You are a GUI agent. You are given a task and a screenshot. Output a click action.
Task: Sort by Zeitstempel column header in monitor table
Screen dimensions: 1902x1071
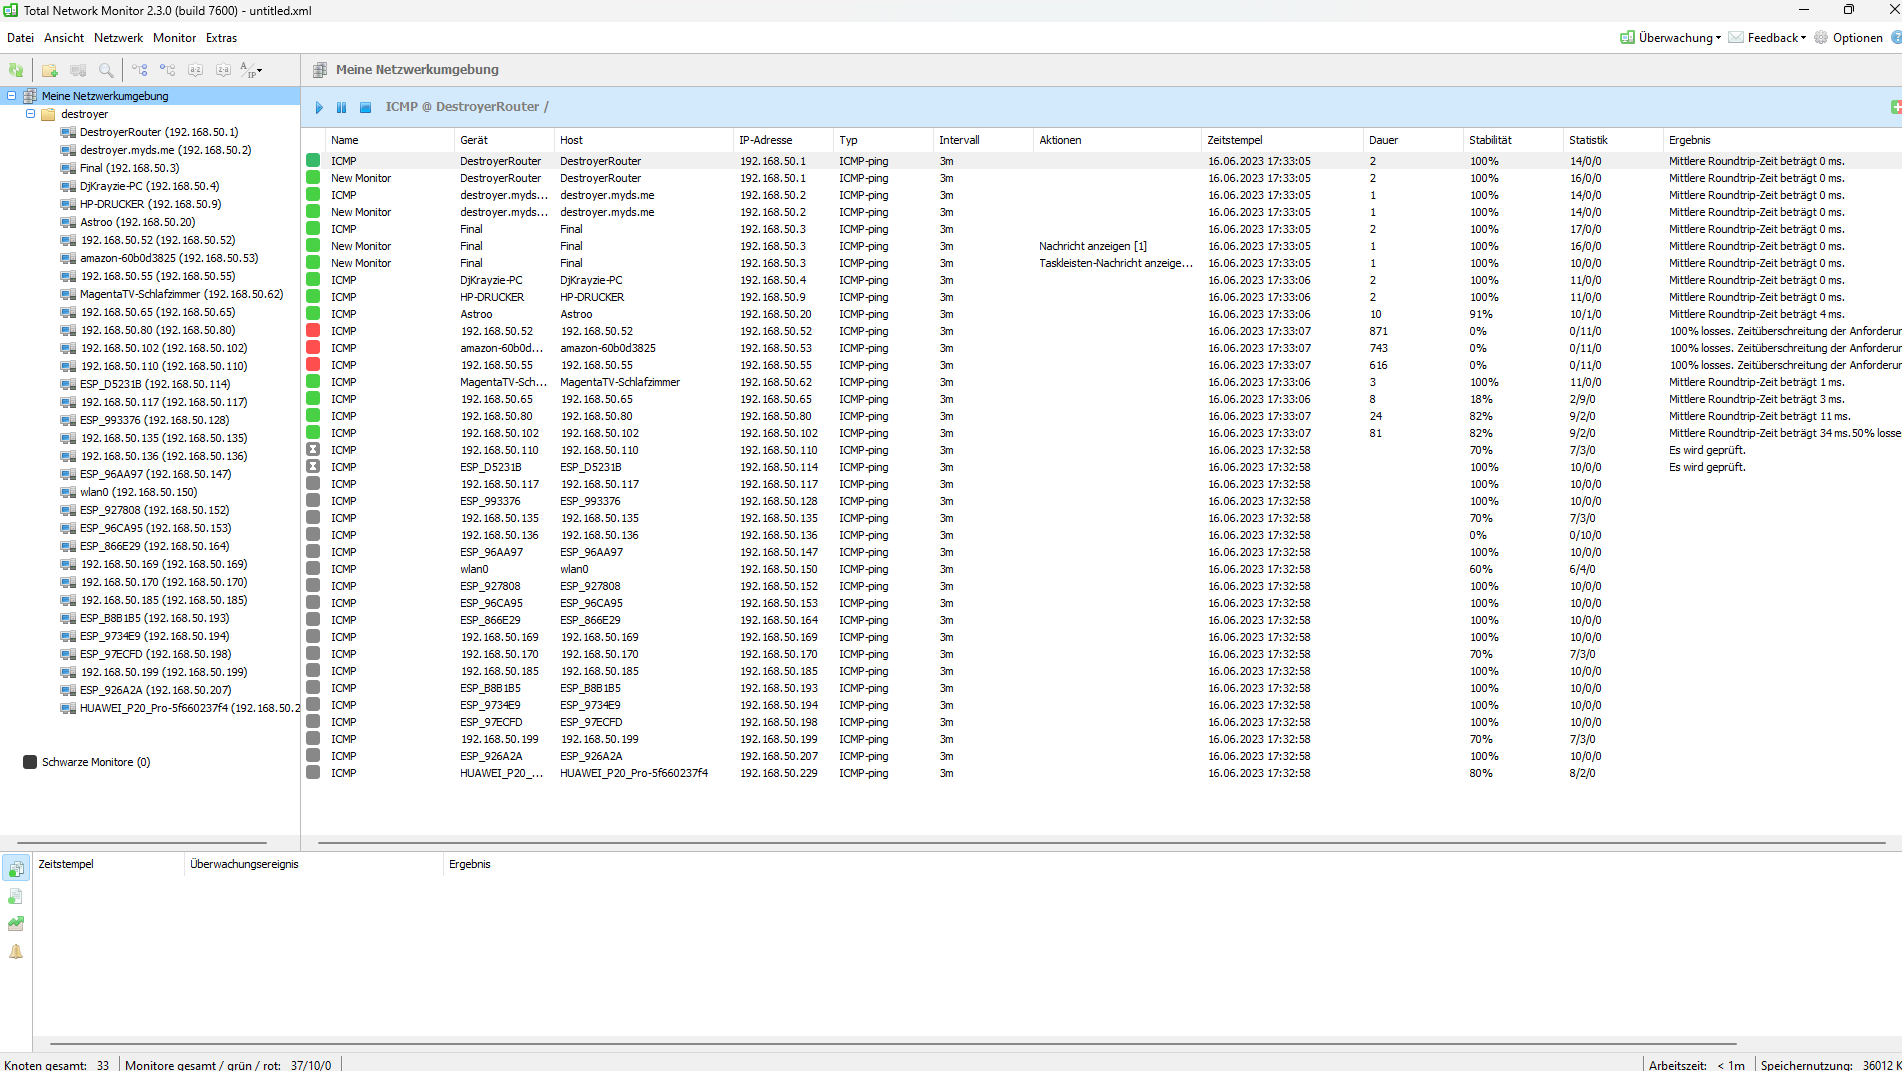pyautogui.click(x=1282, y=140)
